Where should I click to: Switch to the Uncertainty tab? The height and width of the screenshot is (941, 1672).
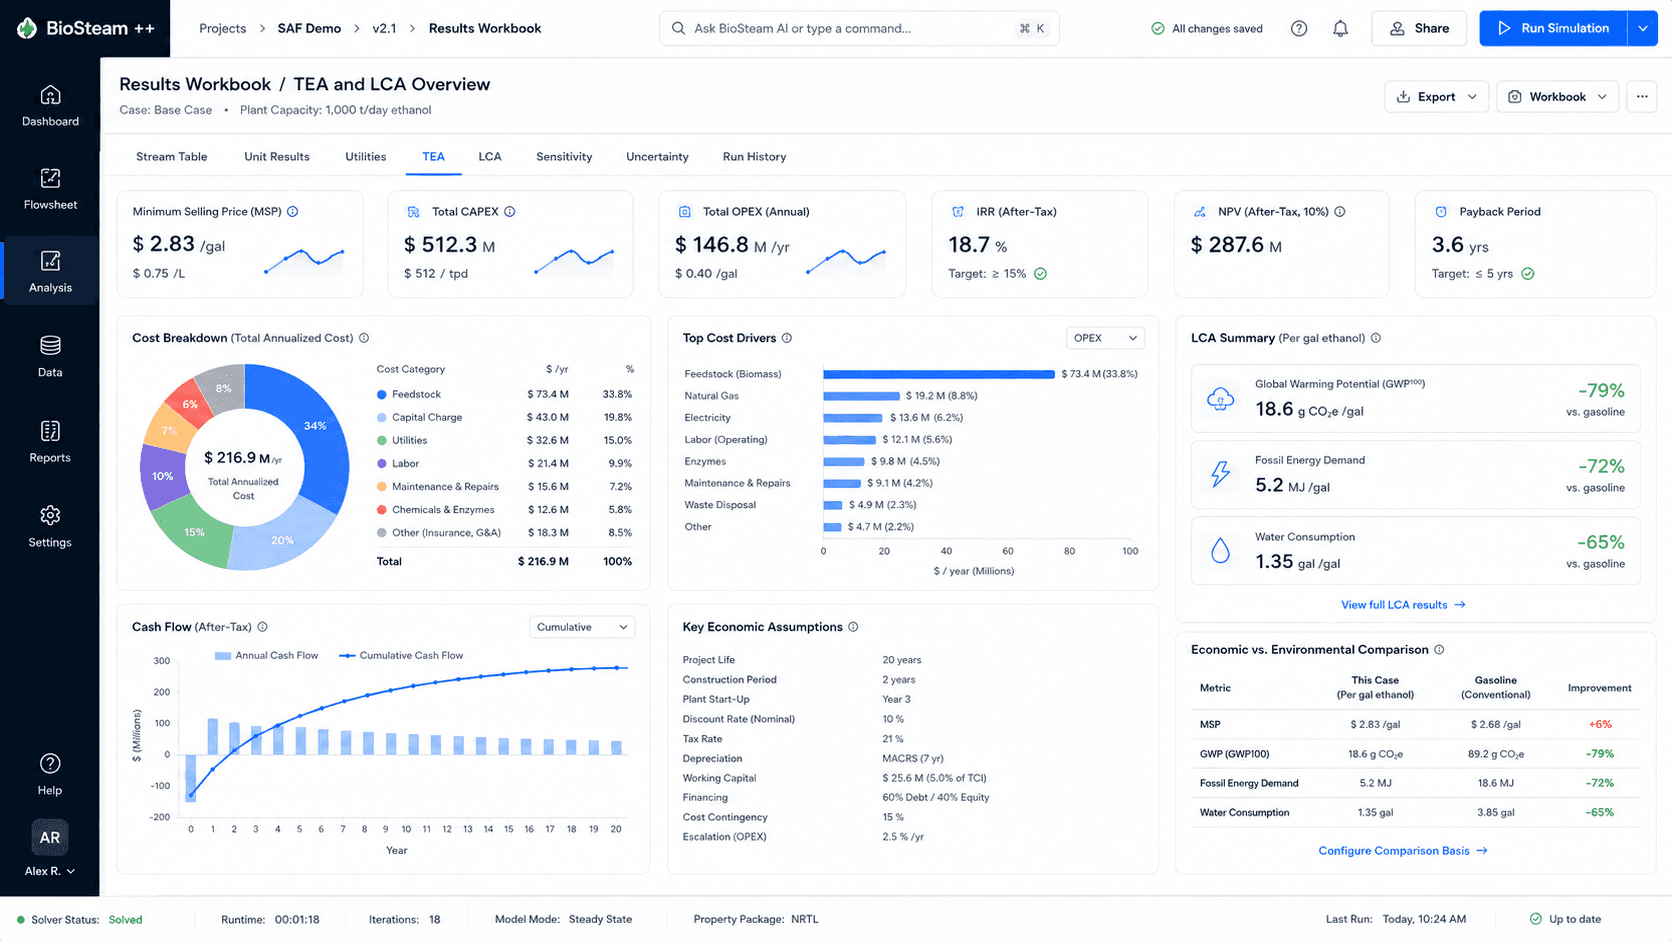[657, 157]
